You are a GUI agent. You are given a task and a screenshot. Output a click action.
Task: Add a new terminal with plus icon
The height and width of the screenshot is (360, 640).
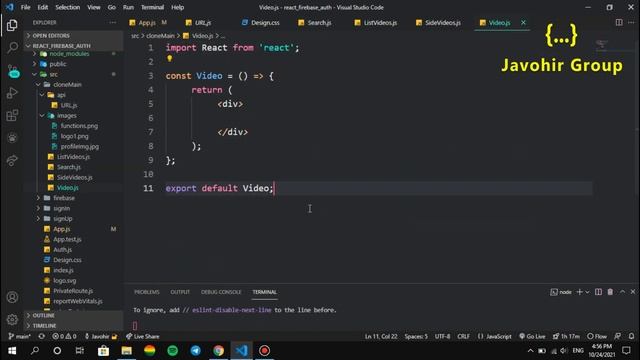tap(579, 292)
